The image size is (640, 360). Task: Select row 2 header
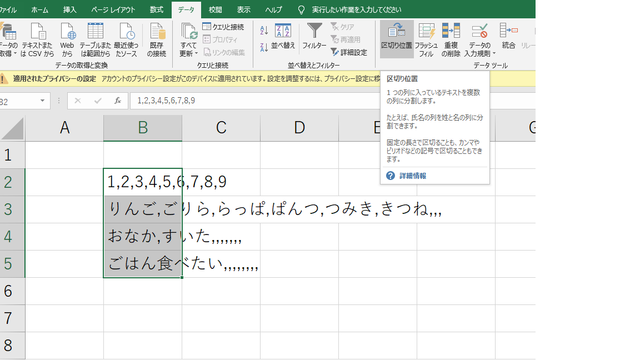tap(12, 182)
